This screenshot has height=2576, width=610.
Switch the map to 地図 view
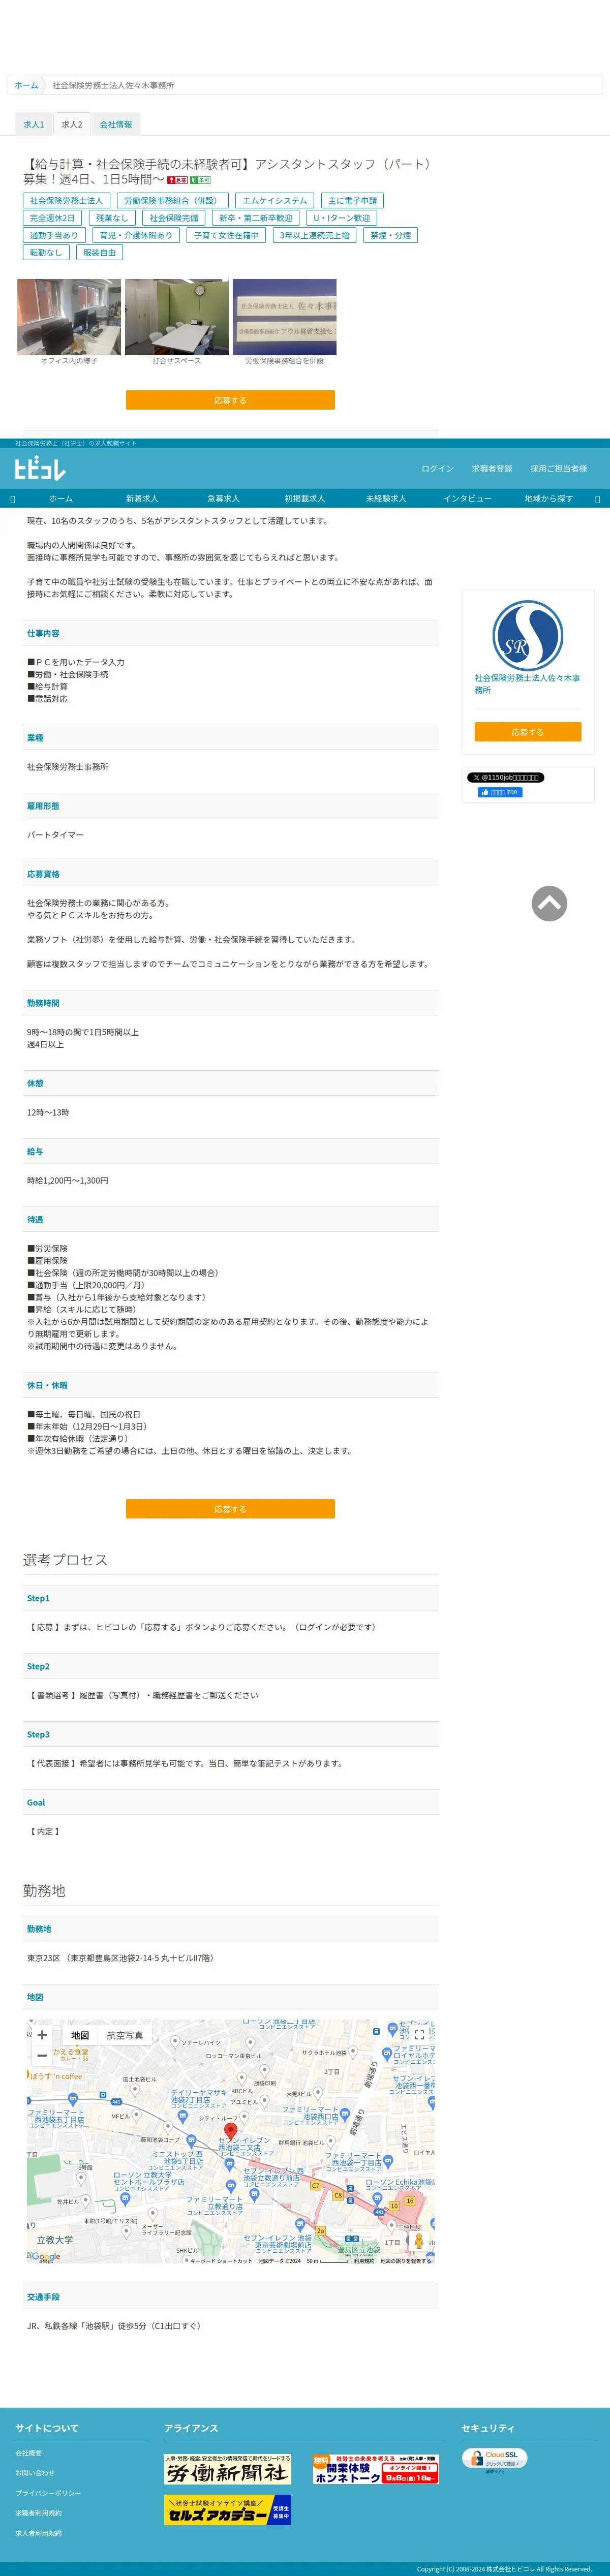pyautogui.click(x=80, y=2035)
